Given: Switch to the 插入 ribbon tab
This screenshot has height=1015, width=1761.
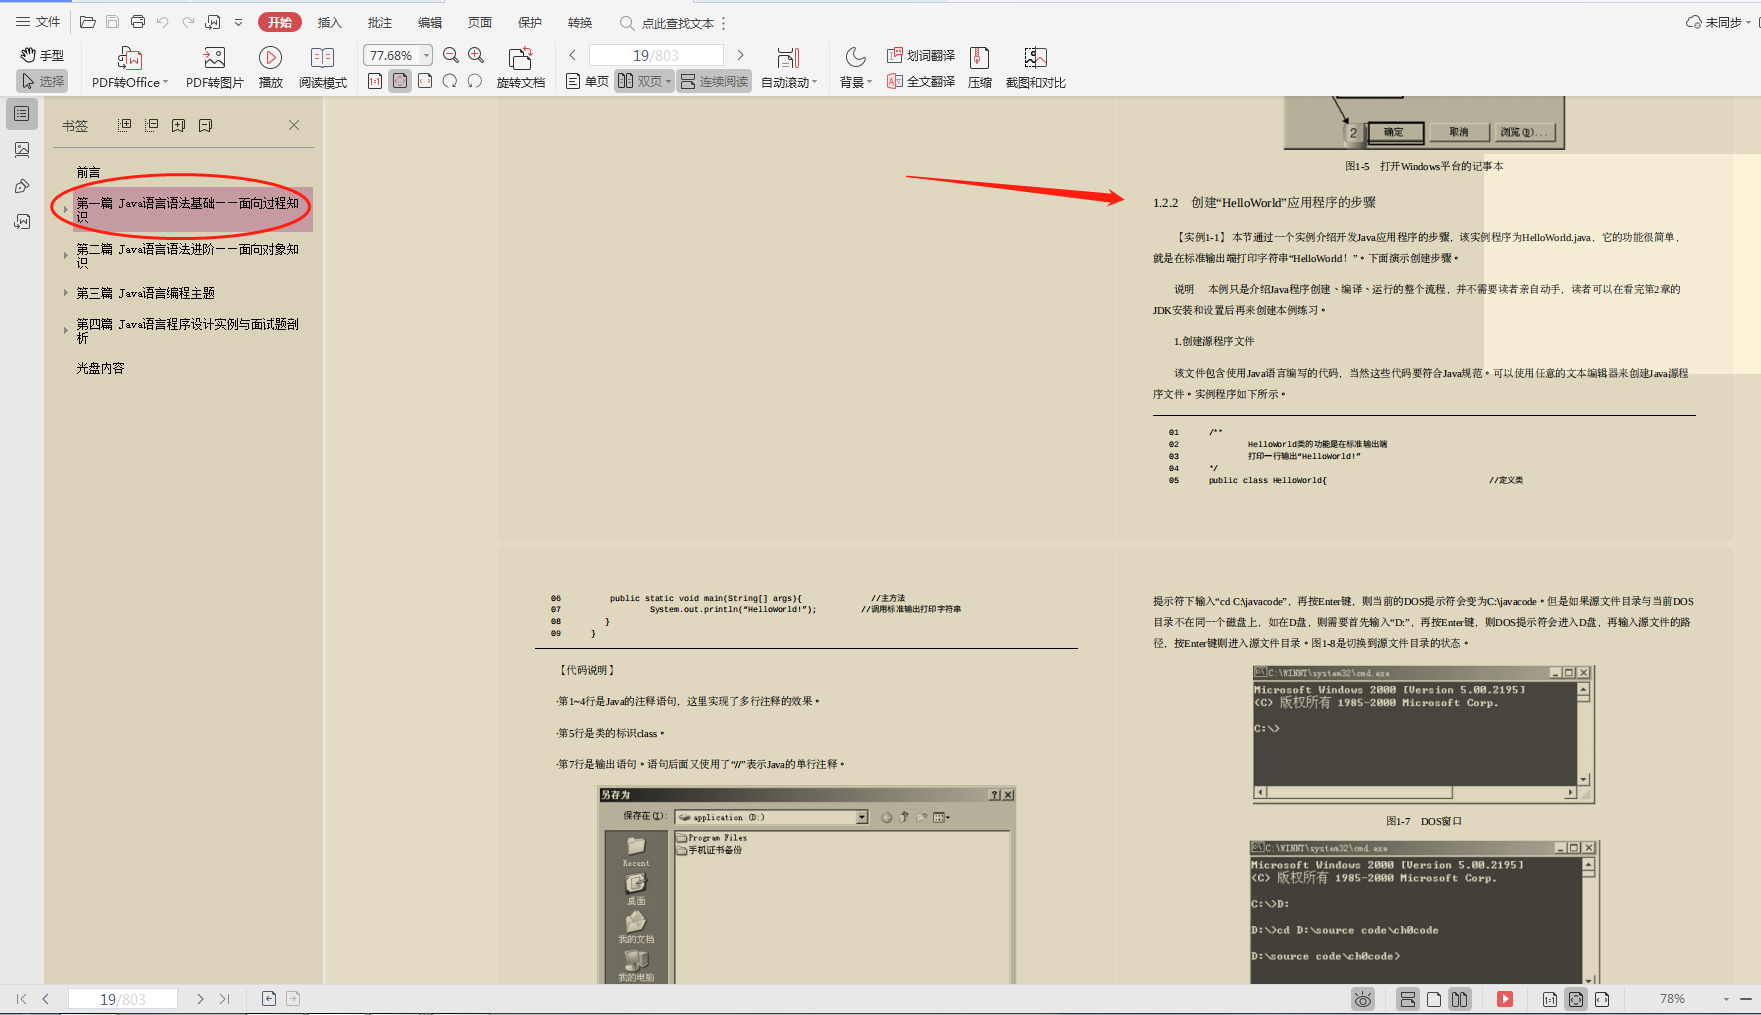Looking at the screenshot, I should [x=329, y=22].
